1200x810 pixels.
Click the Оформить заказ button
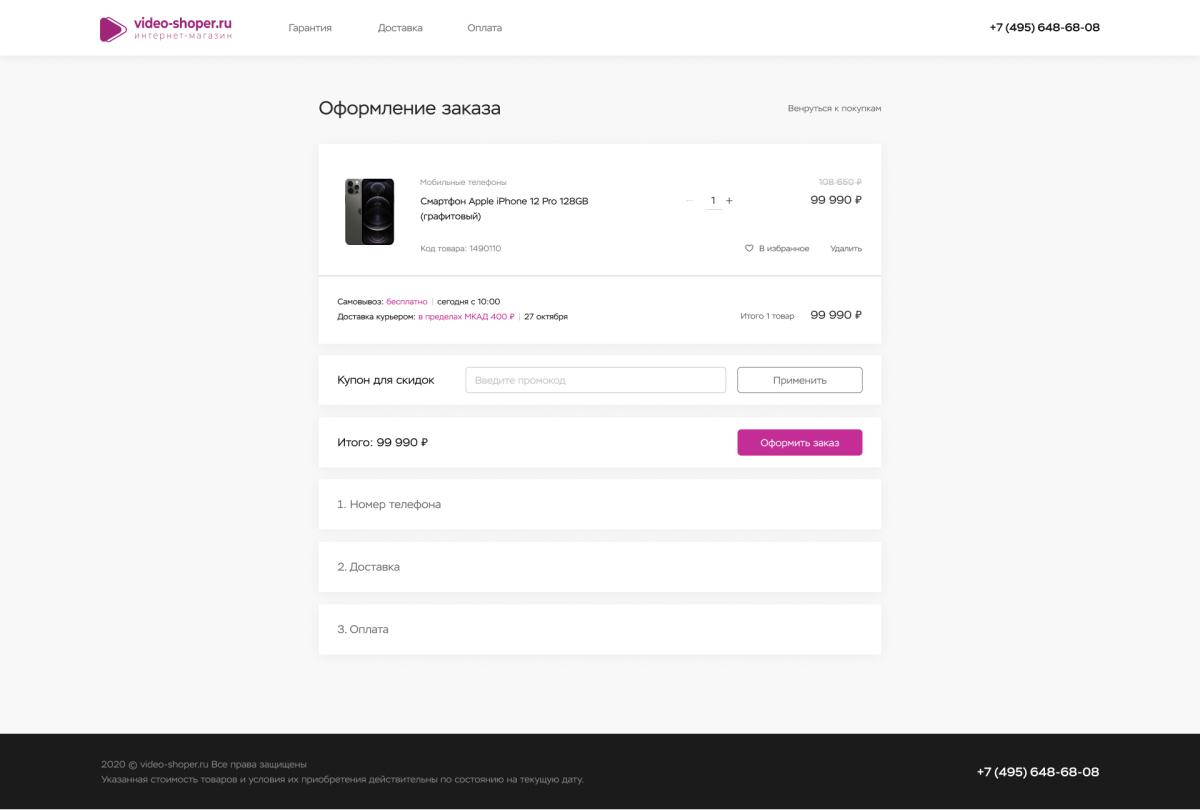(x=799, y=442)
